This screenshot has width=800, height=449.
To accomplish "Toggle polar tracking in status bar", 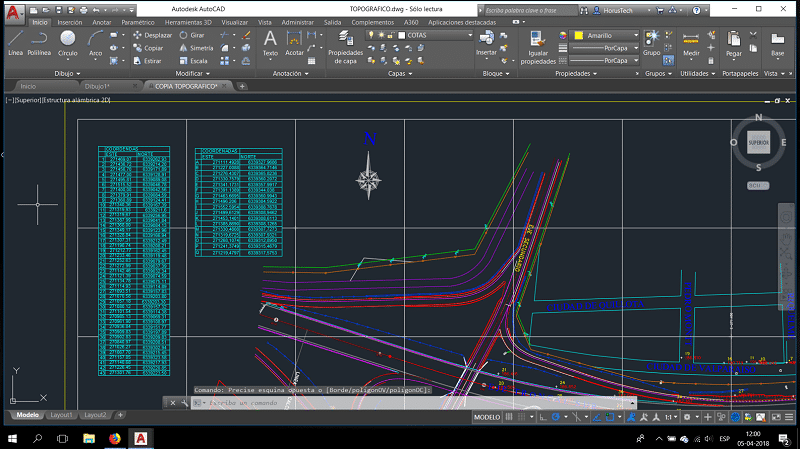I will 556,417.
